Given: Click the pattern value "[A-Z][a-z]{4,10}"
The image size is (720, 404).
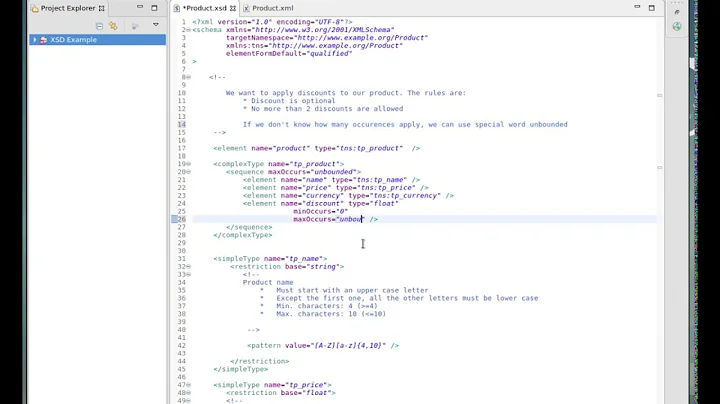Looking at the screenshot, I should point(348,346).
